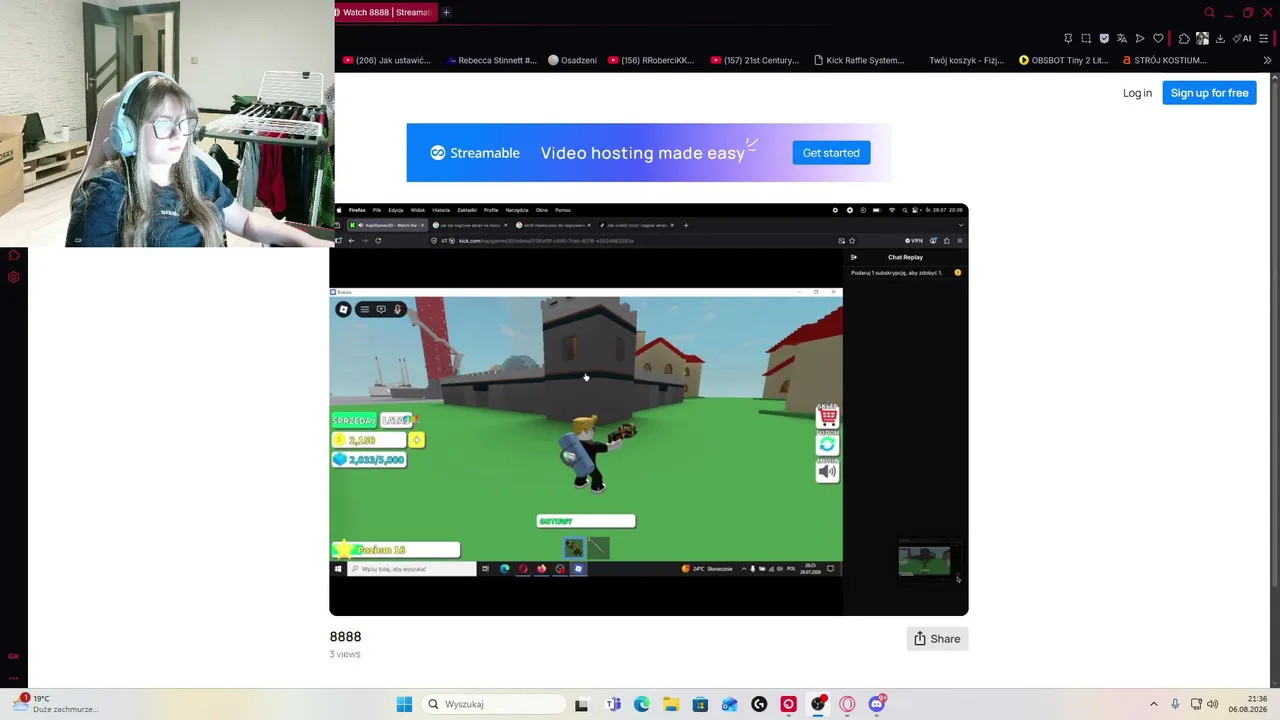Open the 'Rebecca Stinnett #...' bookmark

point(491,60)
